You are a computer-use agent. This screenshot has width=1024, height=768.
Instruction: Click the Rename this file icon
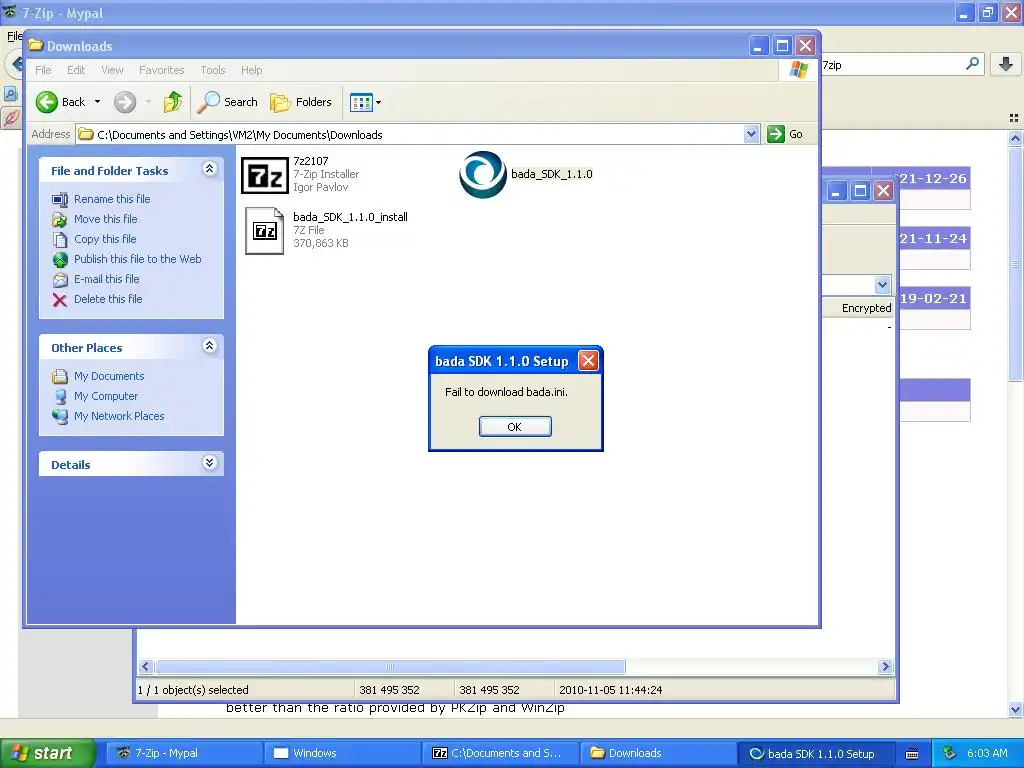(60, 199)
